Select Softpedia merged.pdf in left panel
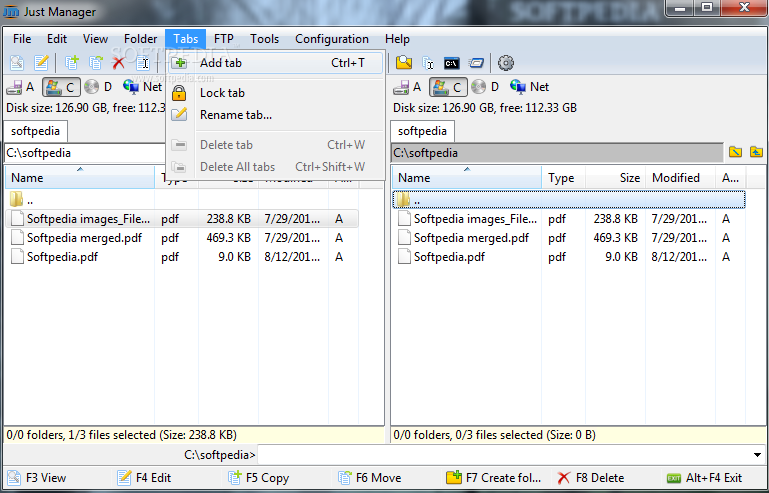This screenshot has height=493, width=769. (x=181, y=238)
